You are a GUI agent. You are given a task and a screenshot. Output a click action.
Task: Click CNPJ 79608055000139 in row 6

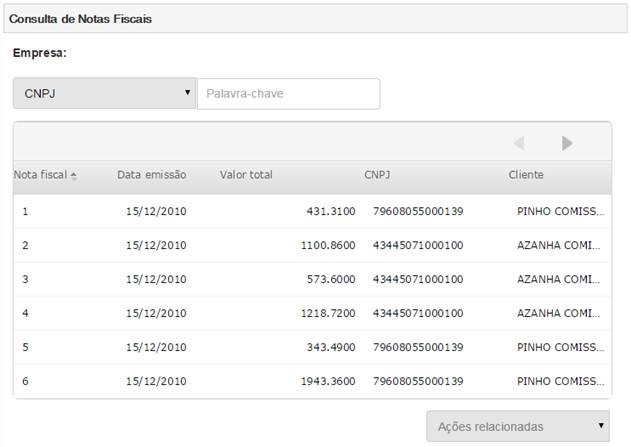[418, 382]
